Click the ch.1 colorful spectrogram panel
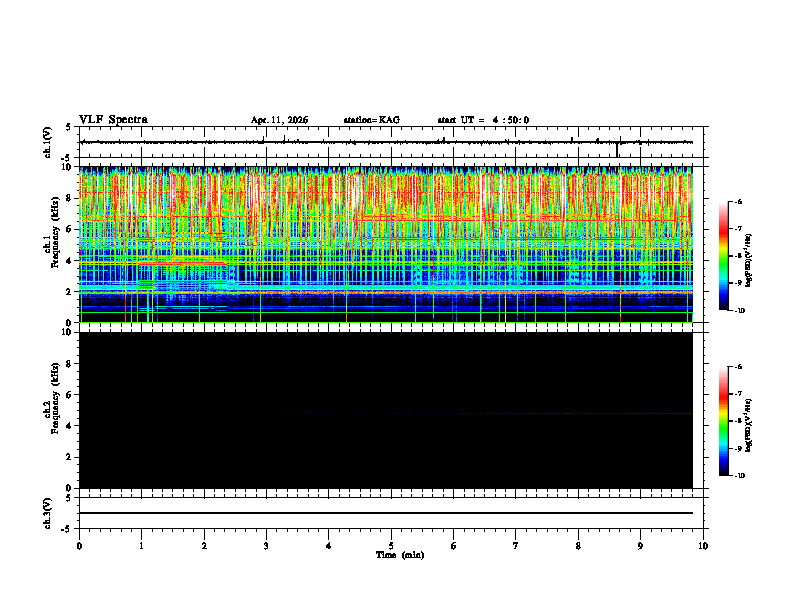The width and height of the screenshot is (792, 612). 386,244
